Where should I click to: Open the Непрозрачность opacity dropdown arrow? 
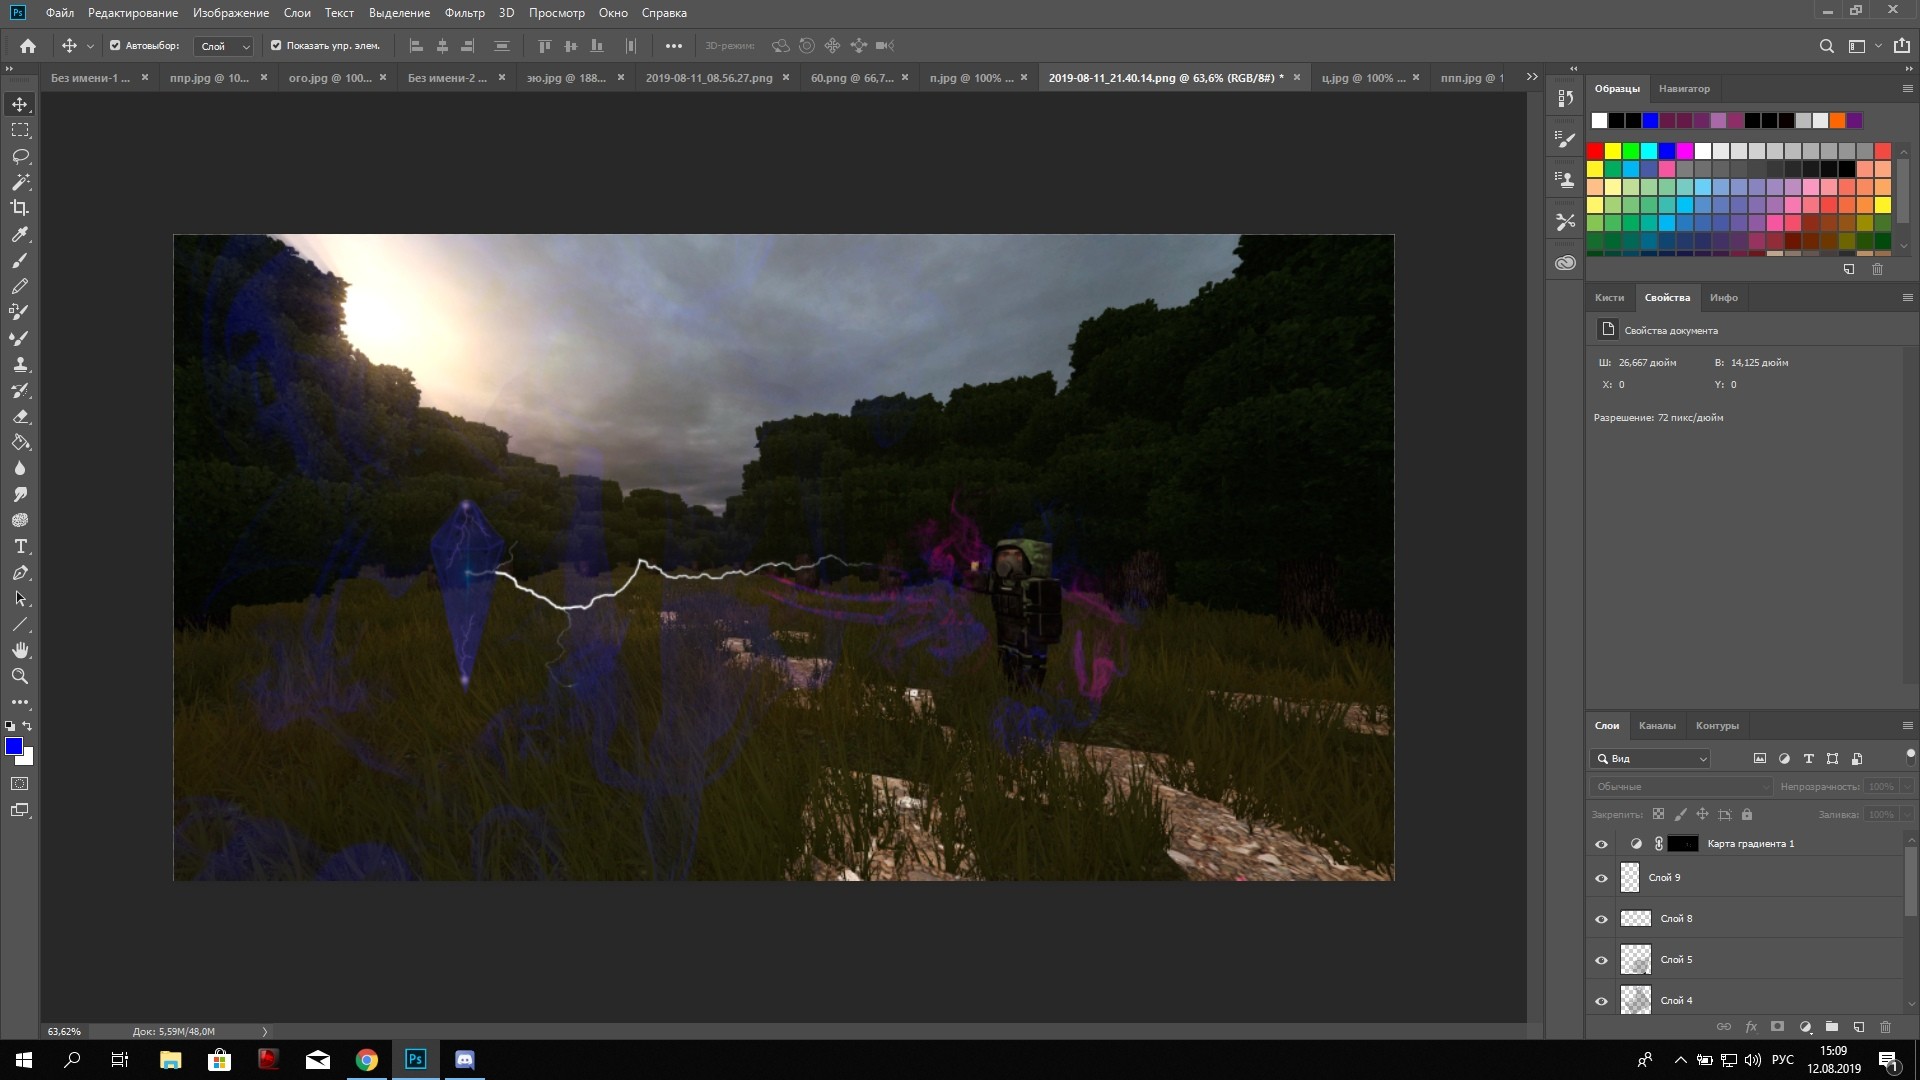(1907, 787)
